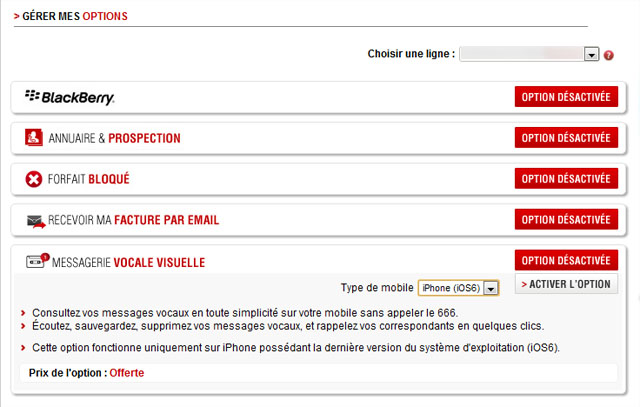
Task: Toggle Annuaire & Prospection Option Désactivée
Action: point(566,137)
